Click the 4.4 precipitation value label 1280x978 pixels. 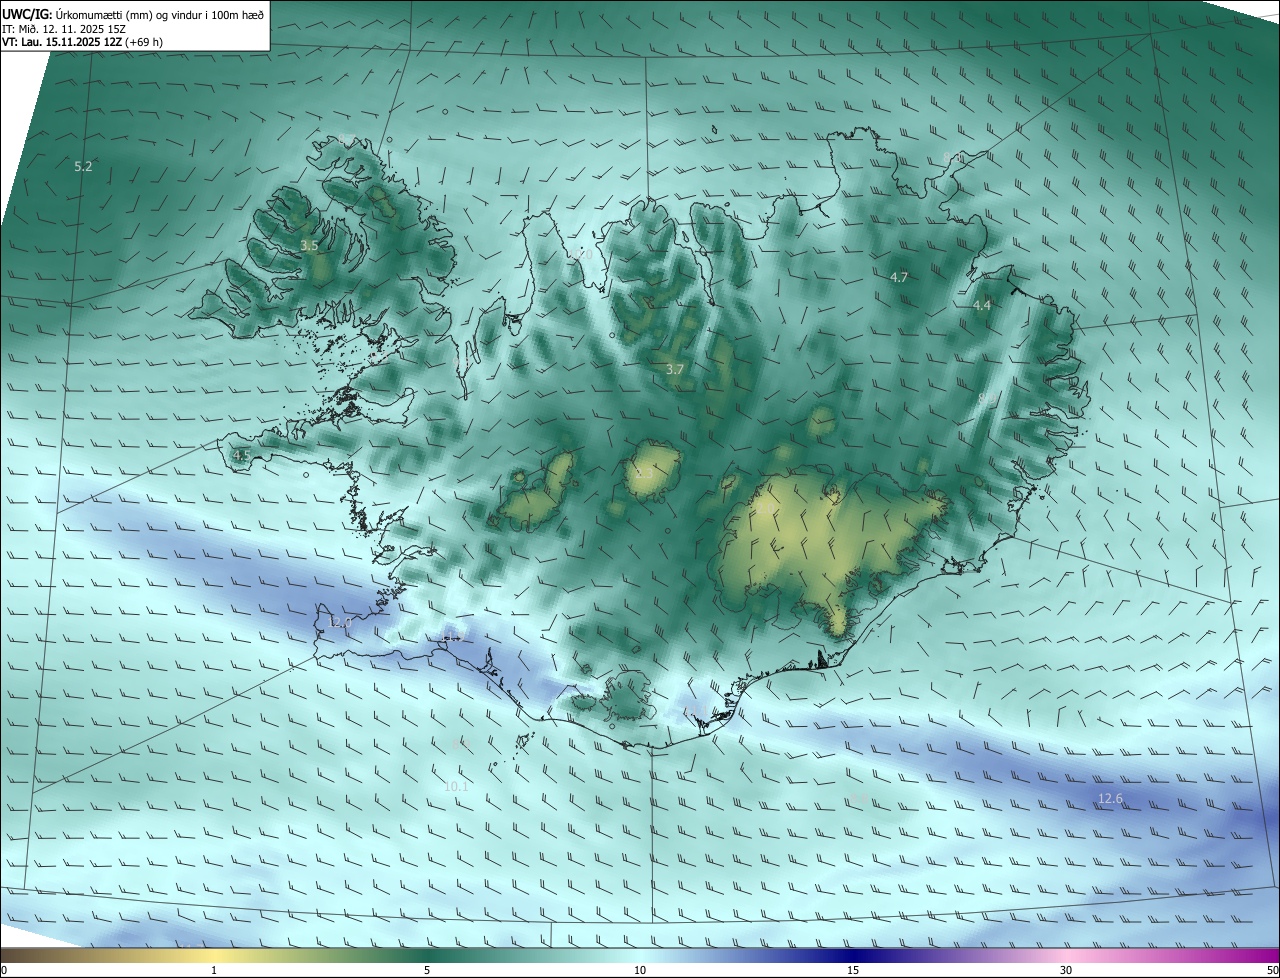(x=982, y=305)
